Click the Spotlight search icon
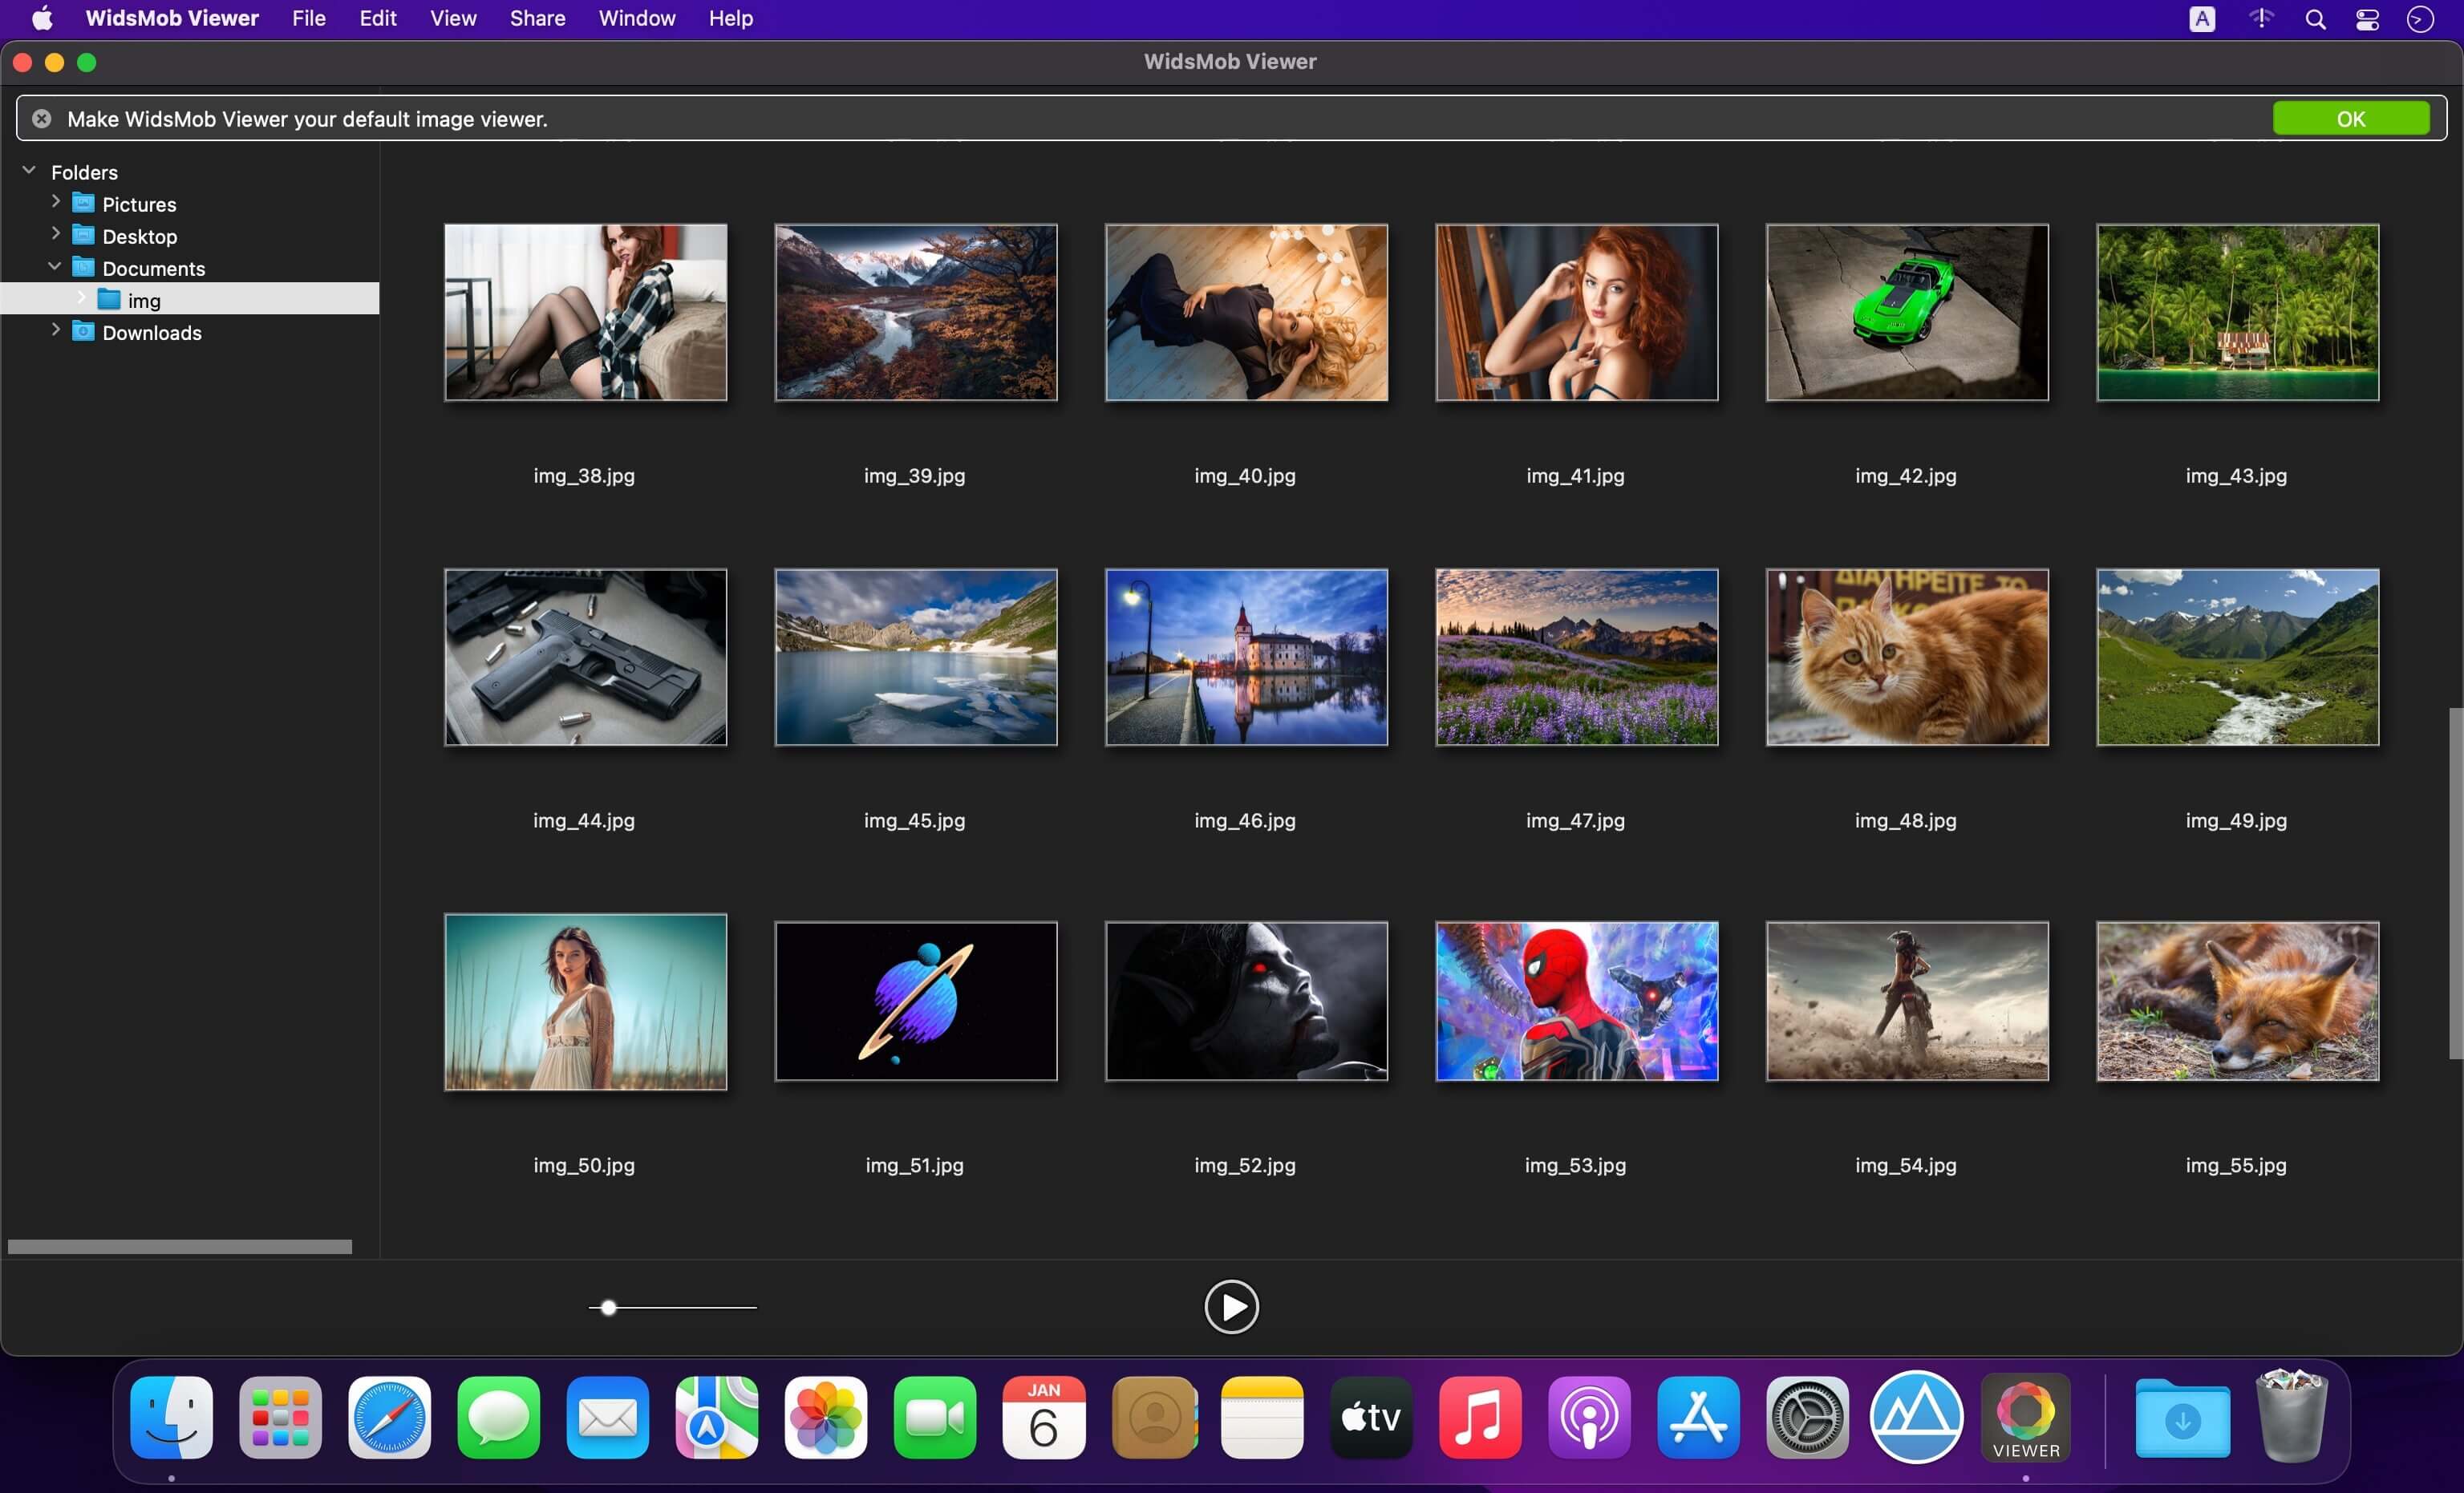This screenshot has width=2464, height=1493. click(2315, 19)
